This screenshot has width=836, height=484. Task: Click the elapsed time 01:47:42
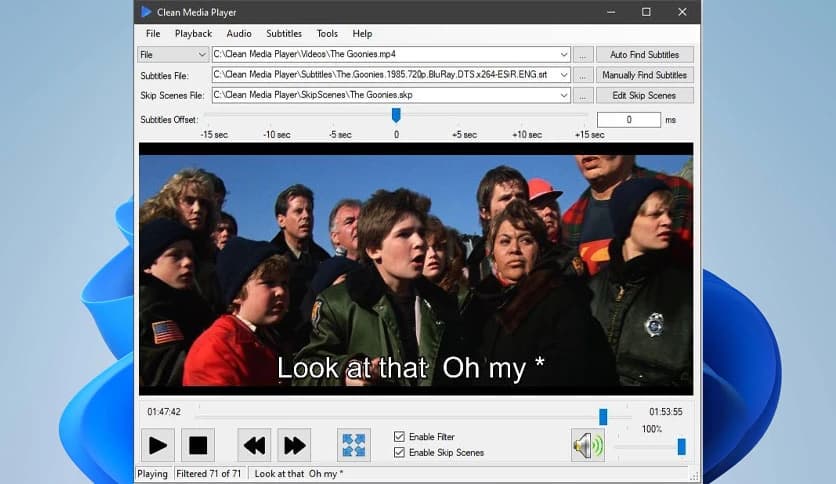pyautogui.click(x=164, y=412)
